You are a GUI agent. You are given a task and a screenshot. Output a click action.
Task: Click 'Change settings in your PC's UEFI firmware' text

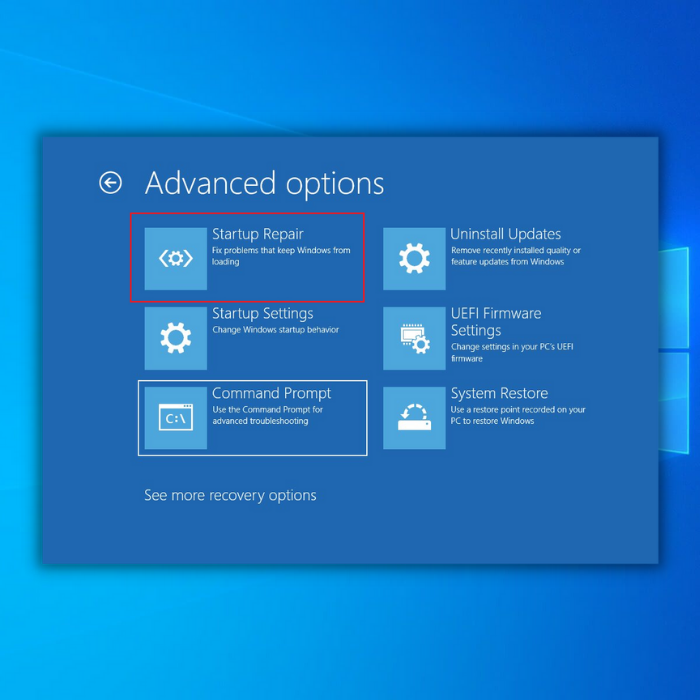coord(512,353)
